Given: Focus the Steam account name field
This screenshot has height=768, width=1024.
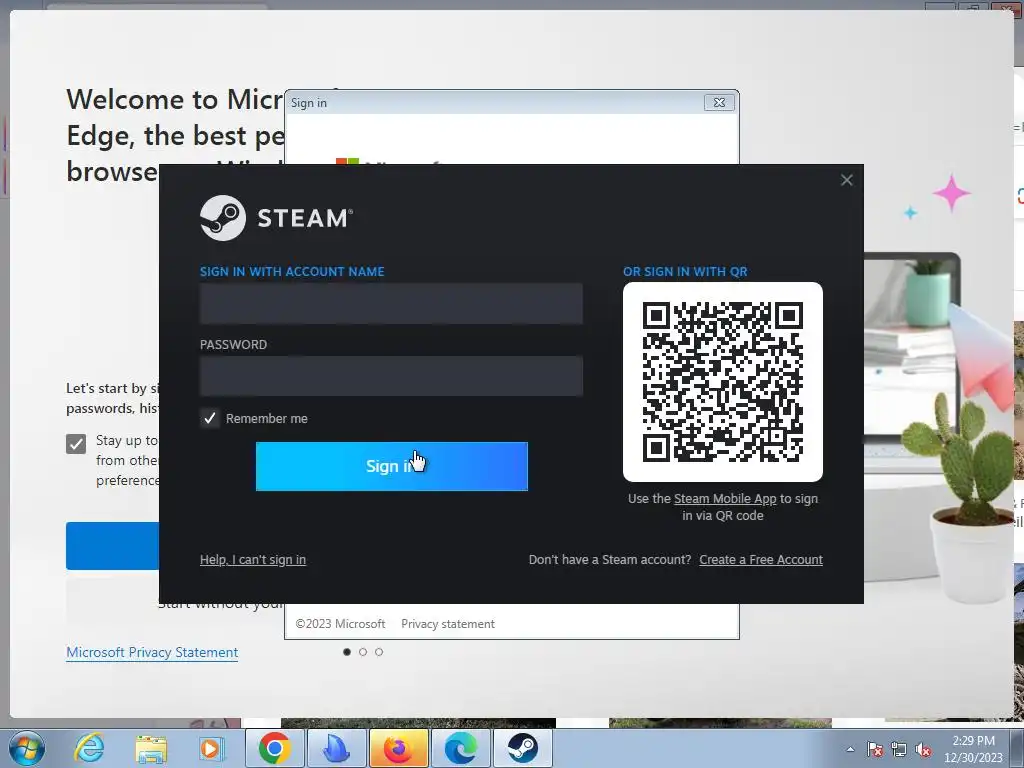Looking at the screenshot, I should (391, 303).
